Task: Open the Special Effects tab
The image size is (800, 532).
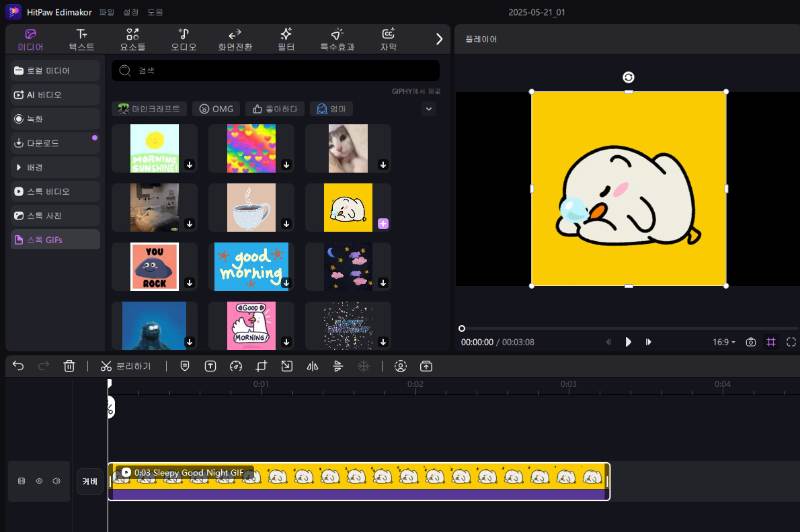Action: pos(337,40)
